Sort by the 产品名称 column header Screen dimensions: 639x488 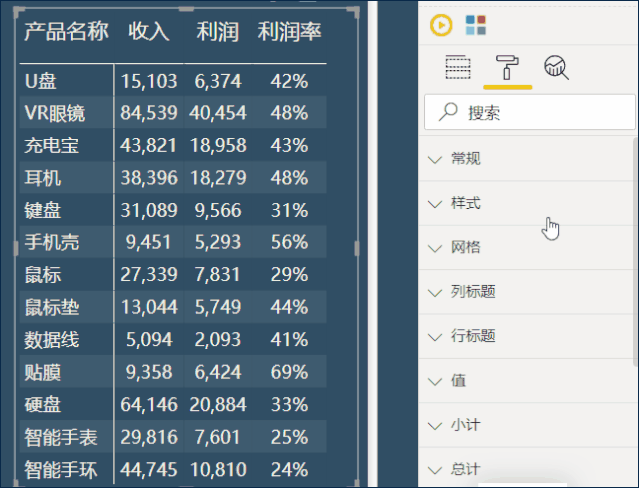point(66,31)
